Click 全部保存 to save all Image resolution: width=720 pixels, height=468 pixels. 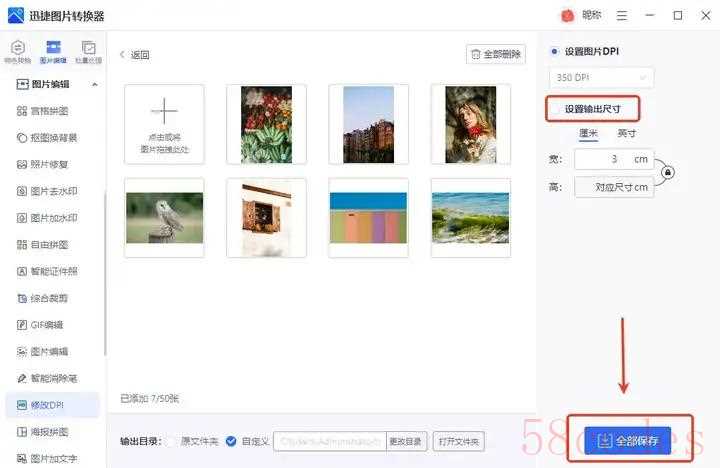pyautogui.click(x=628, y=441)
